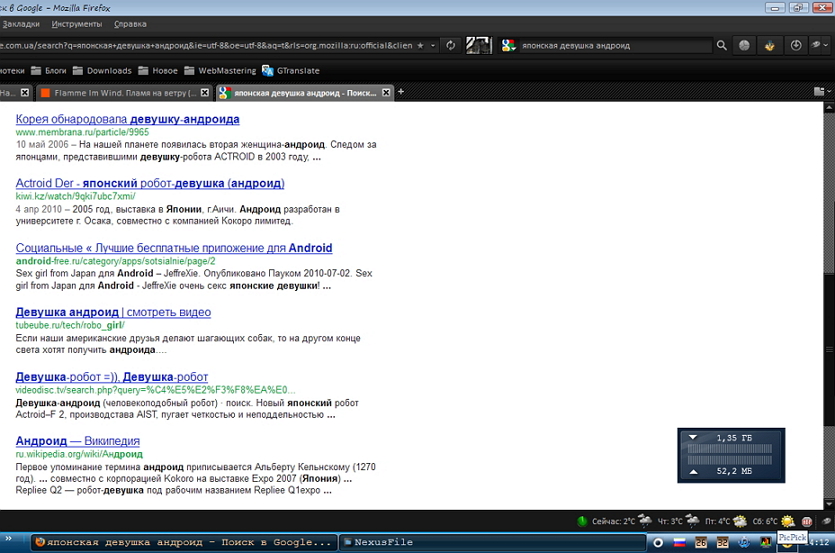Click the Russian flag language indicator

[x=680, y=543]
